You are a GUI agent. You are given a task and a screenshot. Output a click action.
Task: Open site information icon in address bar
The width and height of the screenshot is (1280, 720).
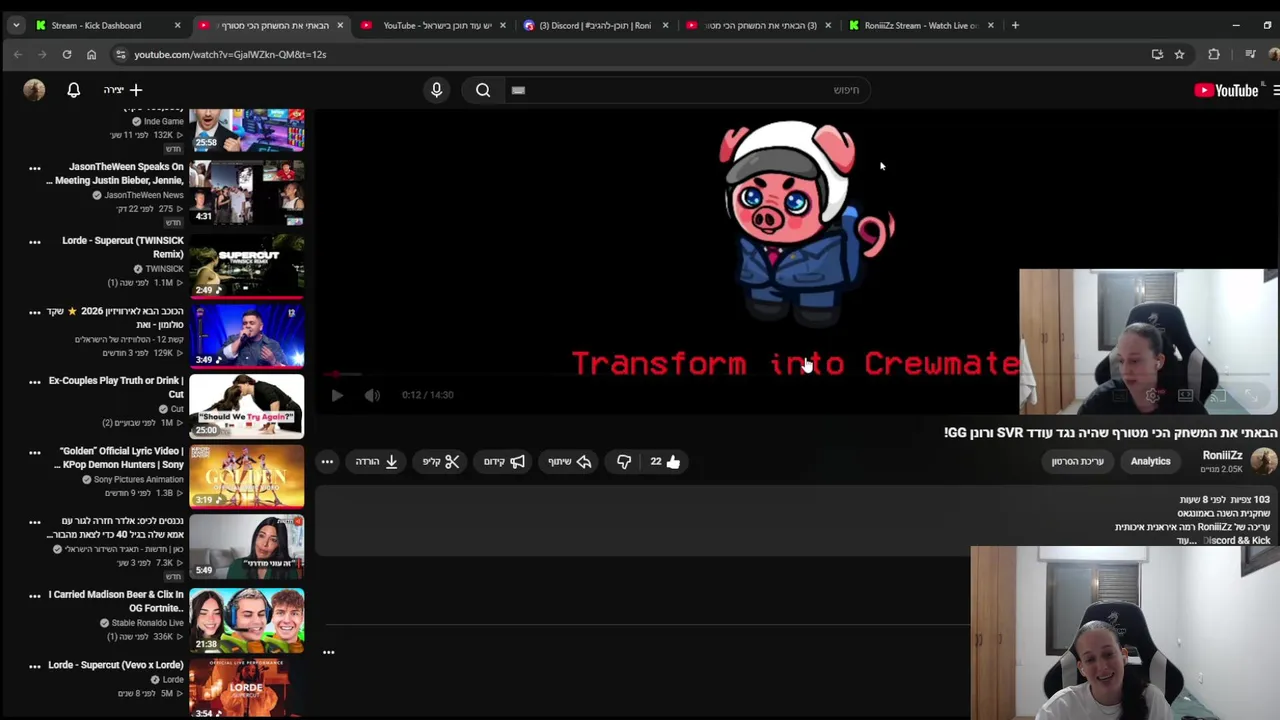[120, 54]
